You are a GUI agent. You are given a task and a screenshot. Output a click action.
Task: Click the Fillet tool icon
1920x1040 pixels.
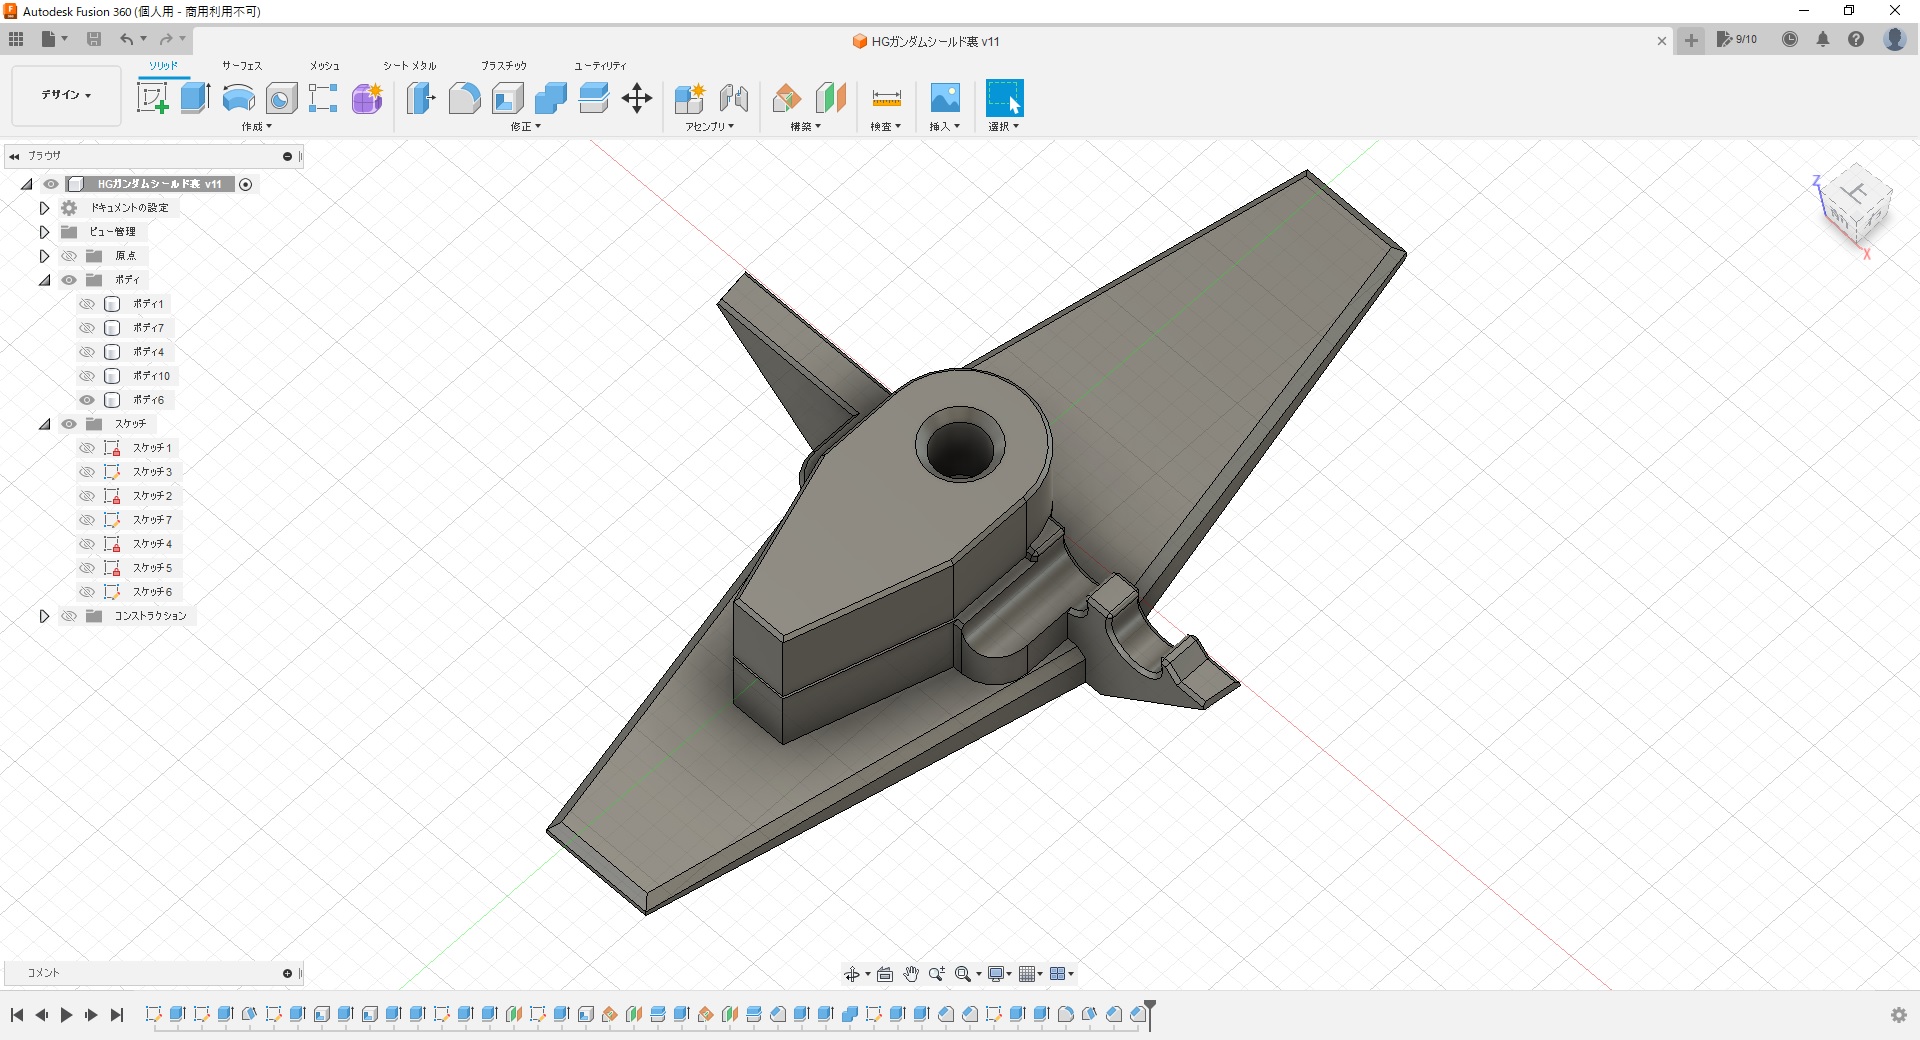point(464,98)
